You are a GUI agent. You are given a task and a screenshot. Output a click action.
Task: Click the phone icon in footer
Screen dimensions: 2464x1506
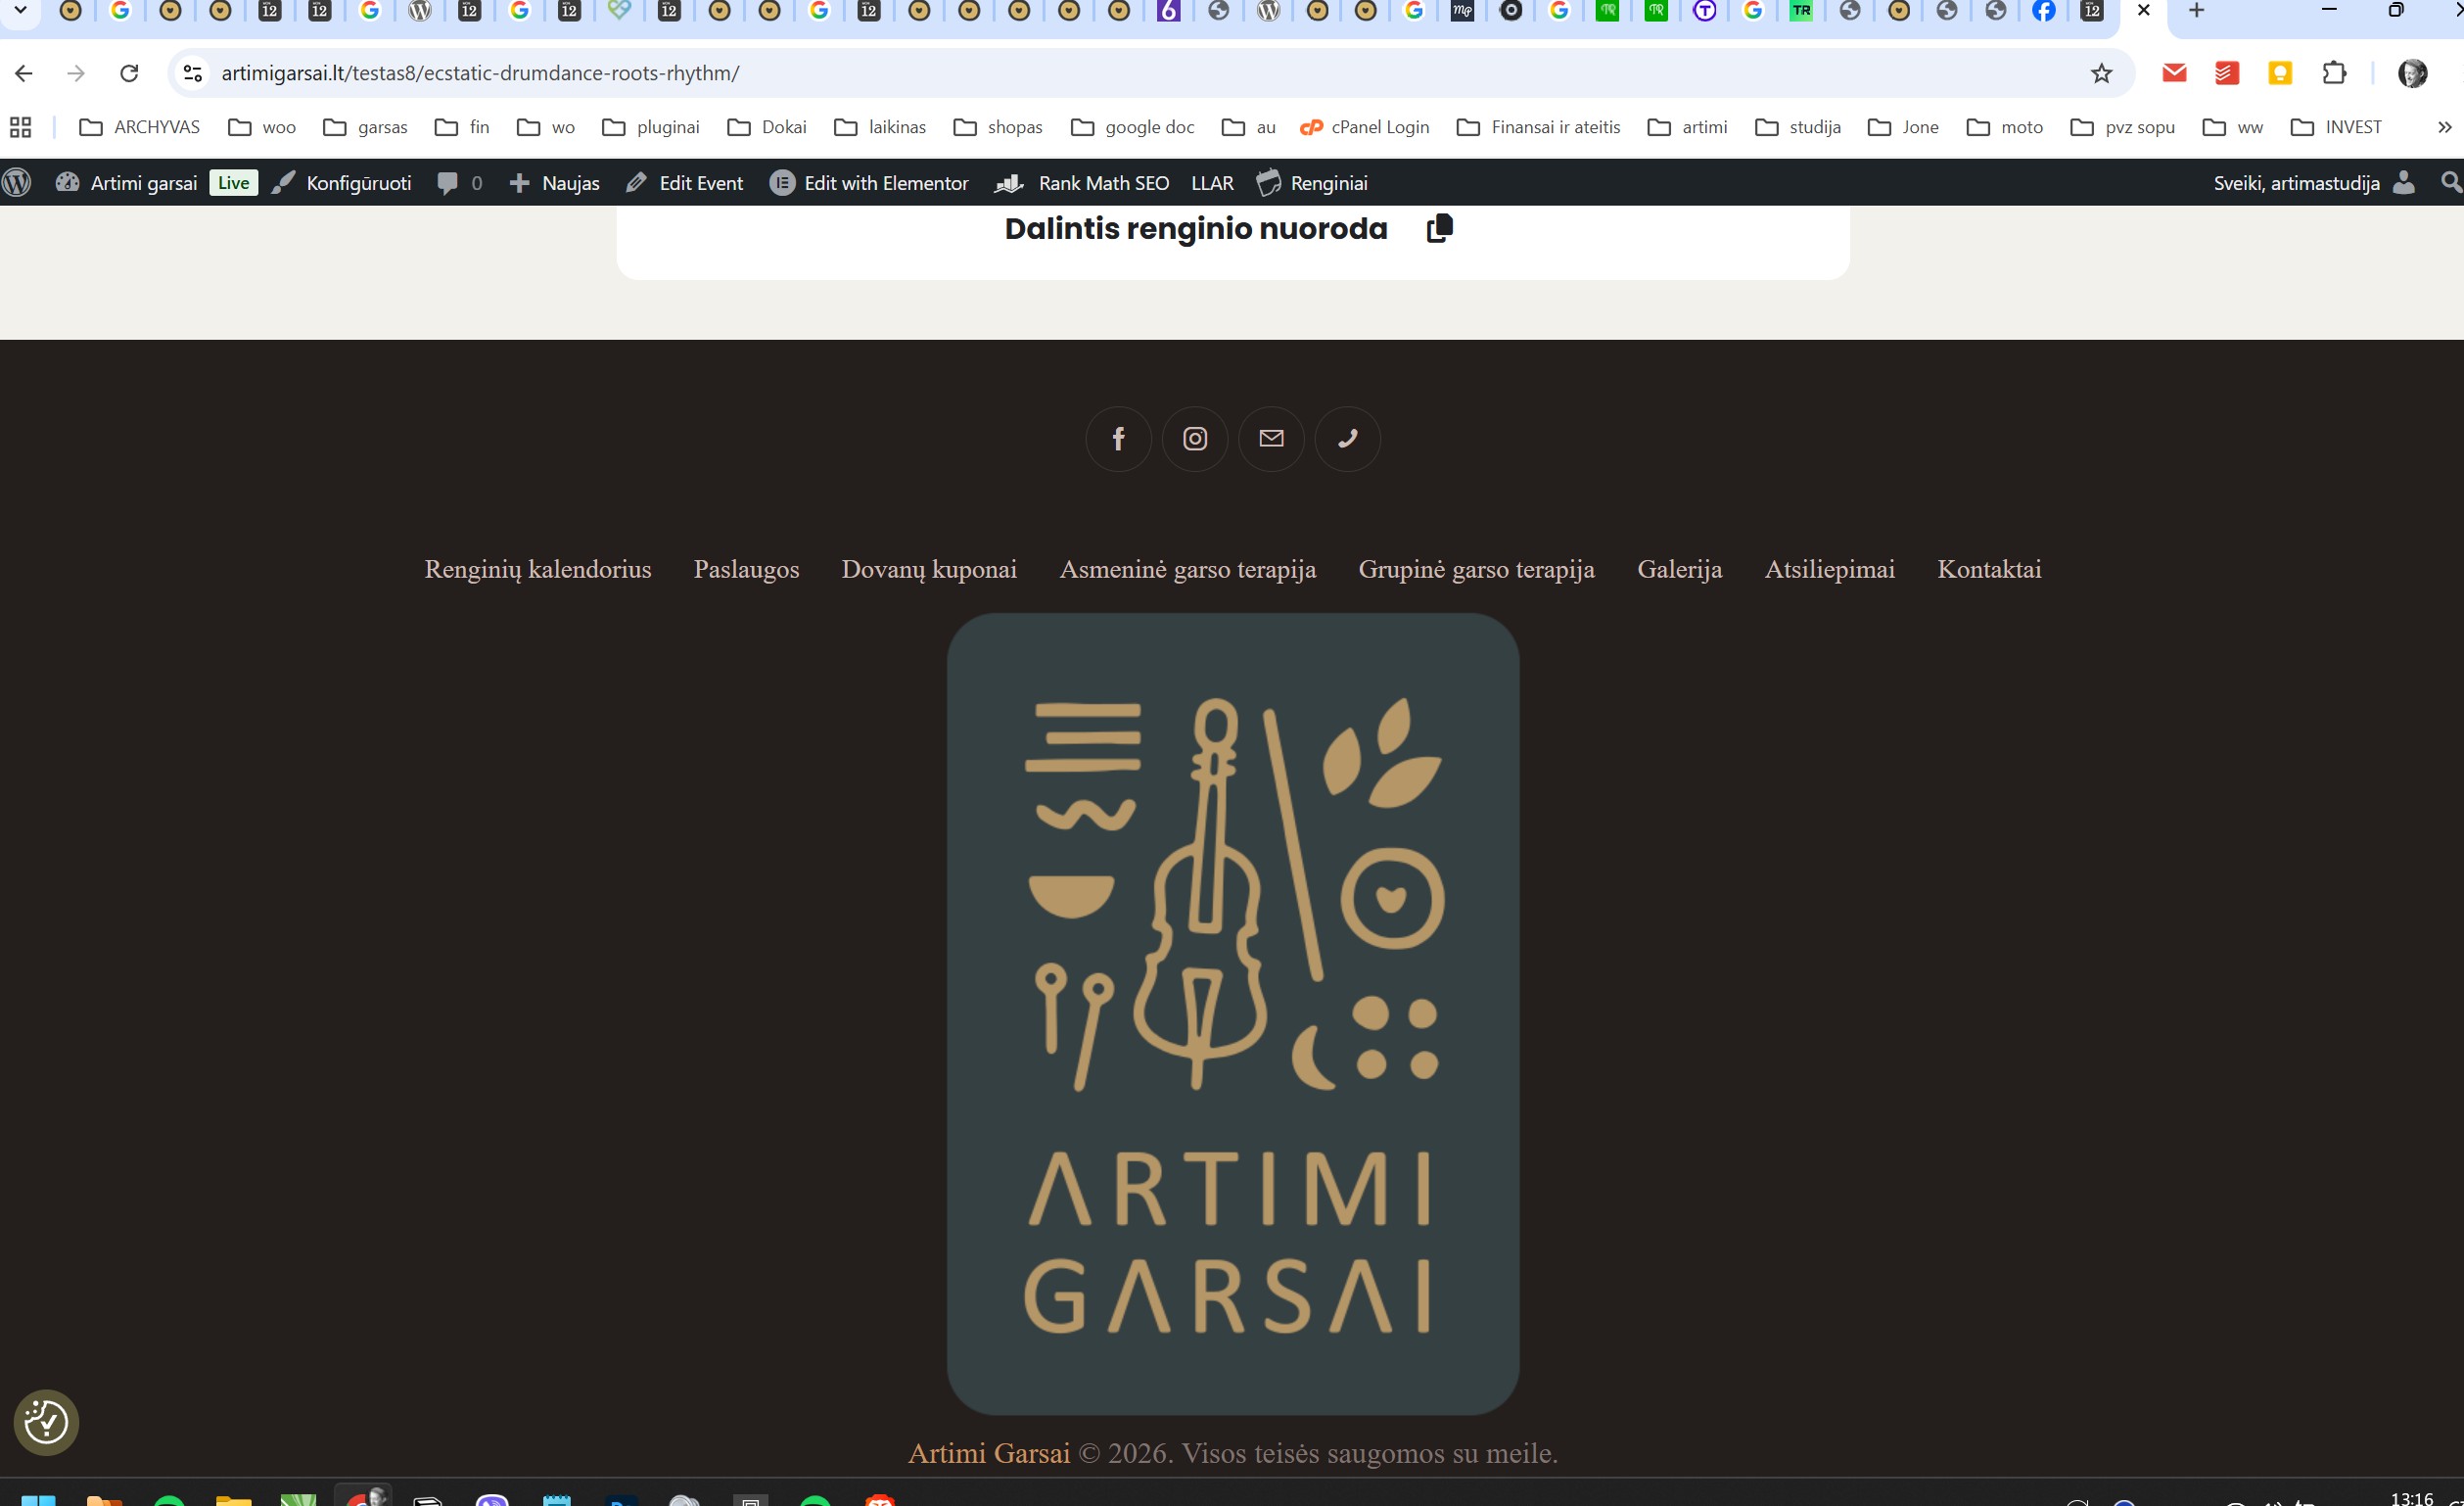coord(1347,438)
